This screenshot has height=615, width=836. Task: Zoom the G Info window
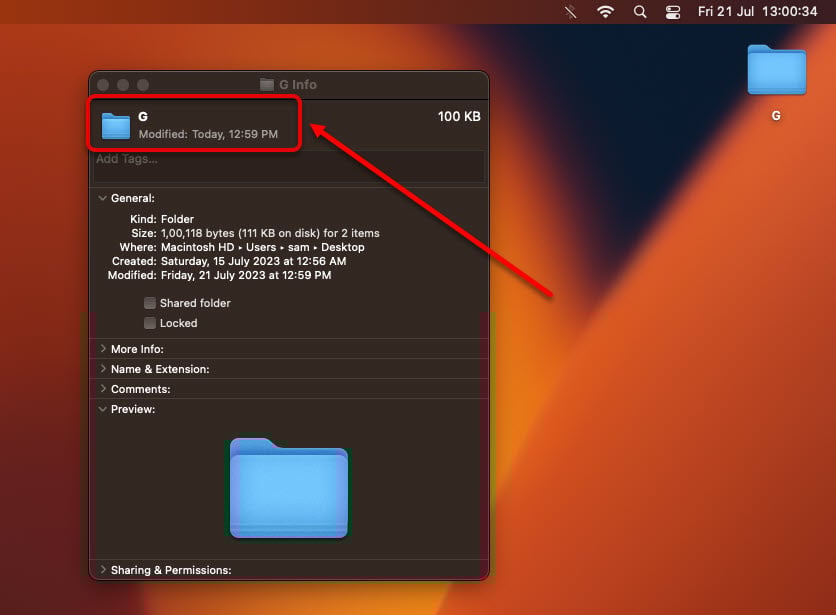[x=143, y=85]
